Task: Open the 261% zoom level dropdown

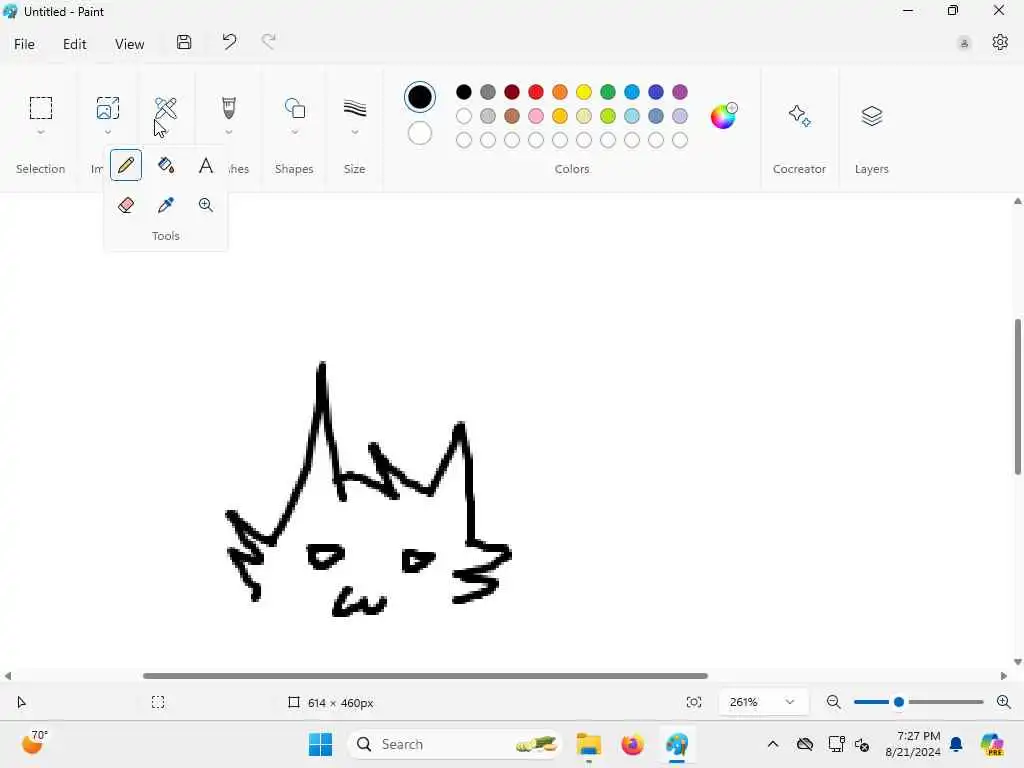Action: [x=763, y=702]
